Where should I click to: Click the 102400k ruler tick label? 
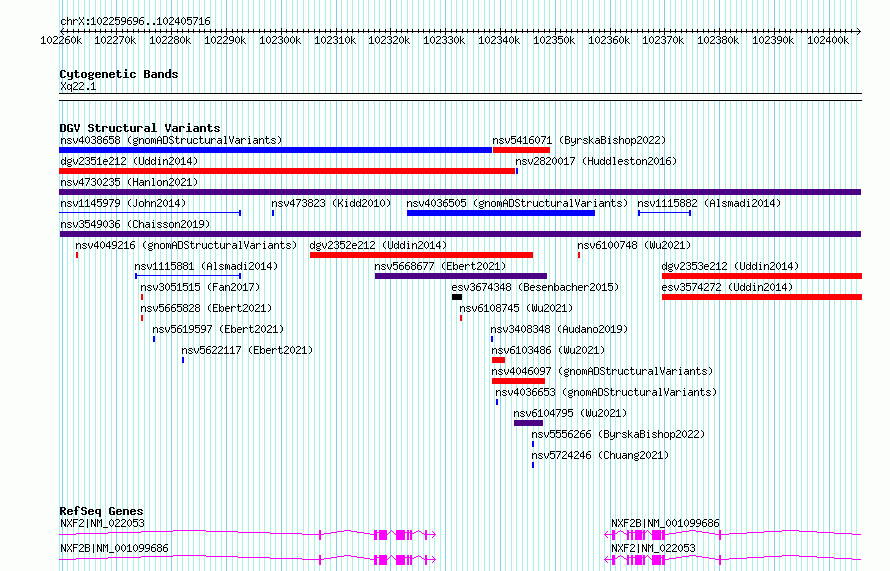[x=828, y=40]
